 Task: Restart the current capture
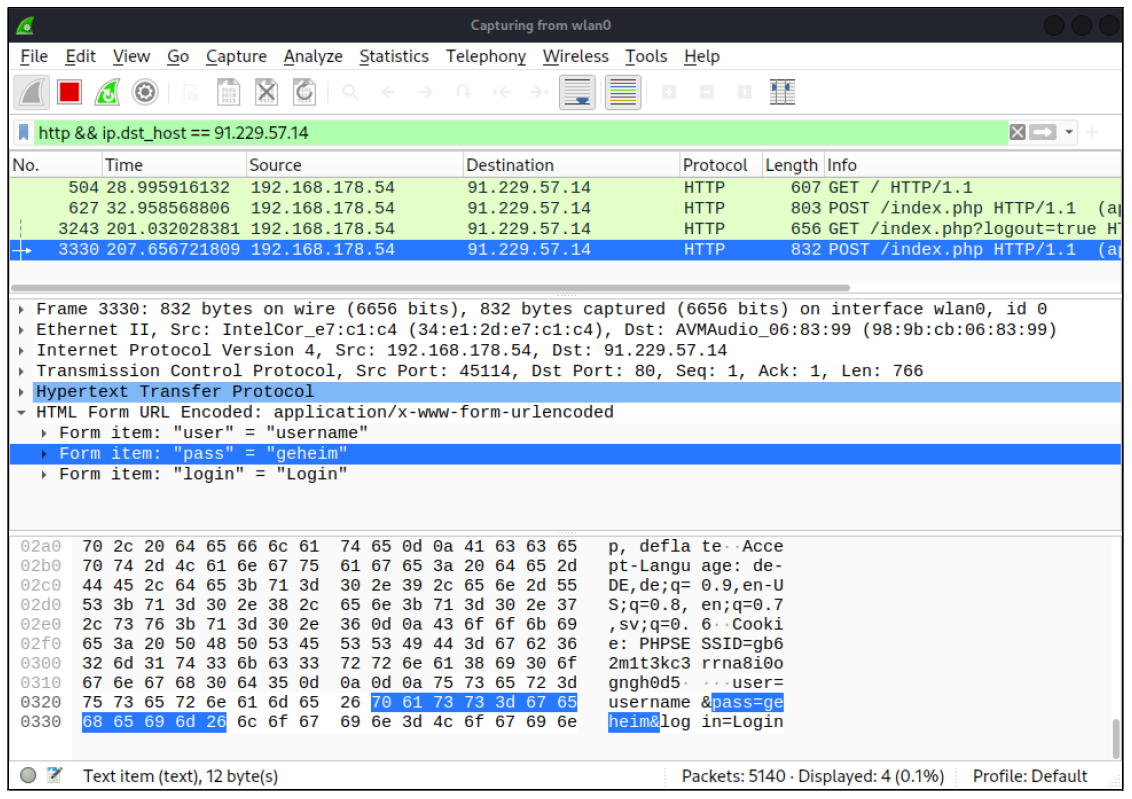tap(107, 91)
